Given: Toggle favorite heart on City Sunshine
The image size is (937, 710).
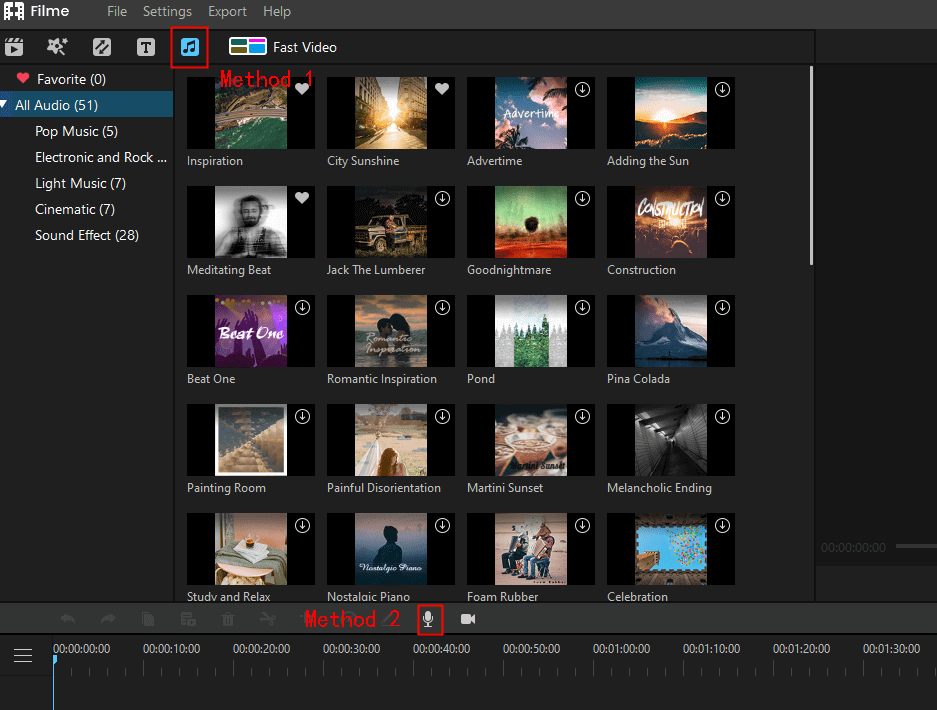Looking at the screenshot, I should pyautogui.click(x=442, y=89).
